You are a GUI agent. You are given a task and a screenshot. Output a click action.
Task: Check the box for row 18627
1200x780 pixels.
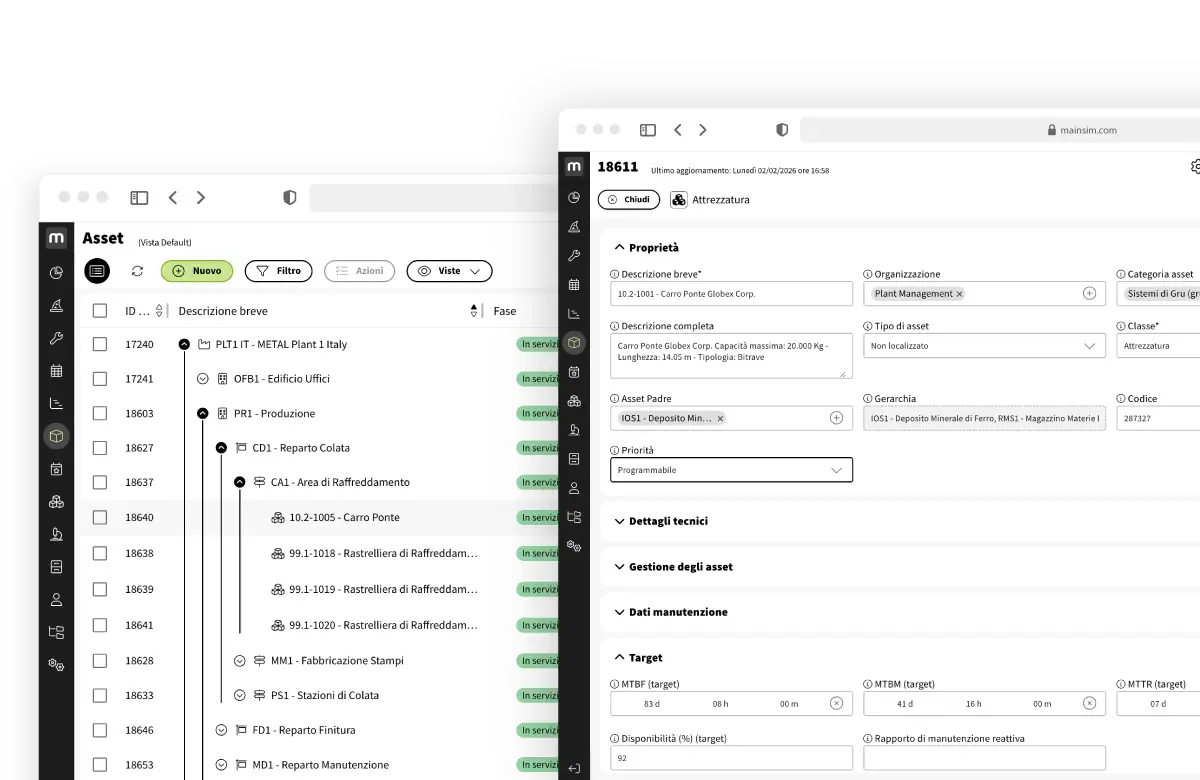100,448
